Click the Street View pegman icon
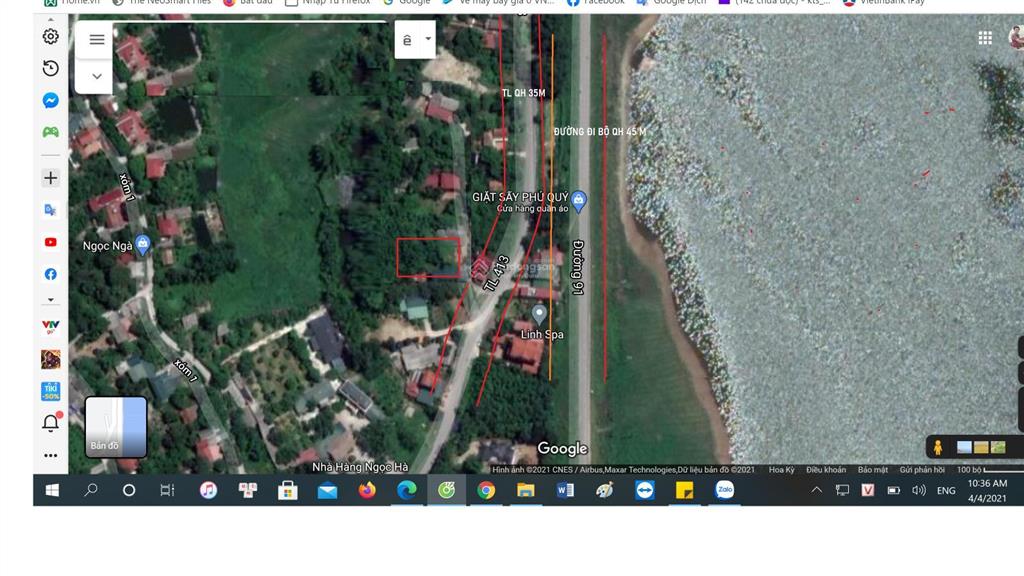The image size is (1024, 576). pos(938,447)
